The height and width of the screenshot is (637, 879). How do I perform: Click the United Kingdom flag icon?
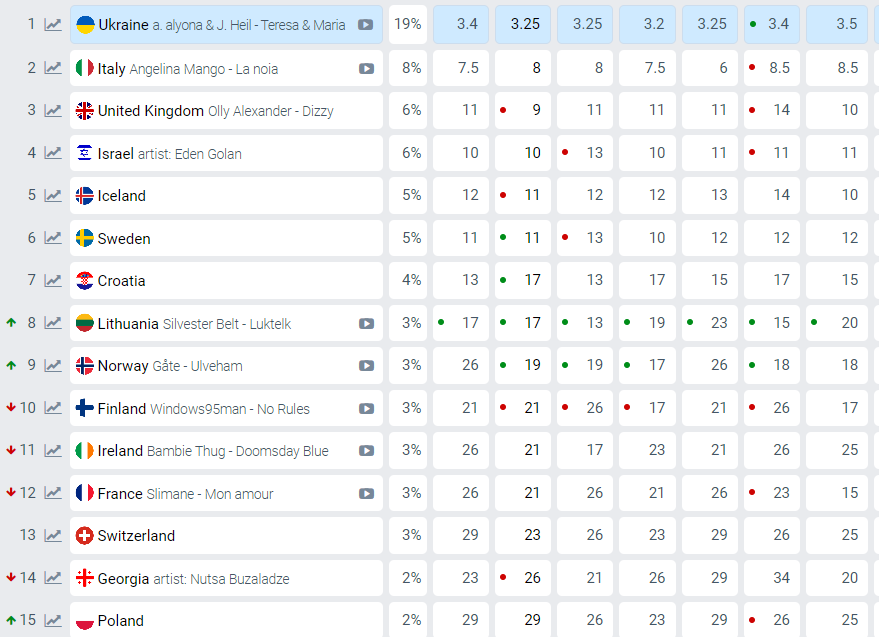[85, 111]
